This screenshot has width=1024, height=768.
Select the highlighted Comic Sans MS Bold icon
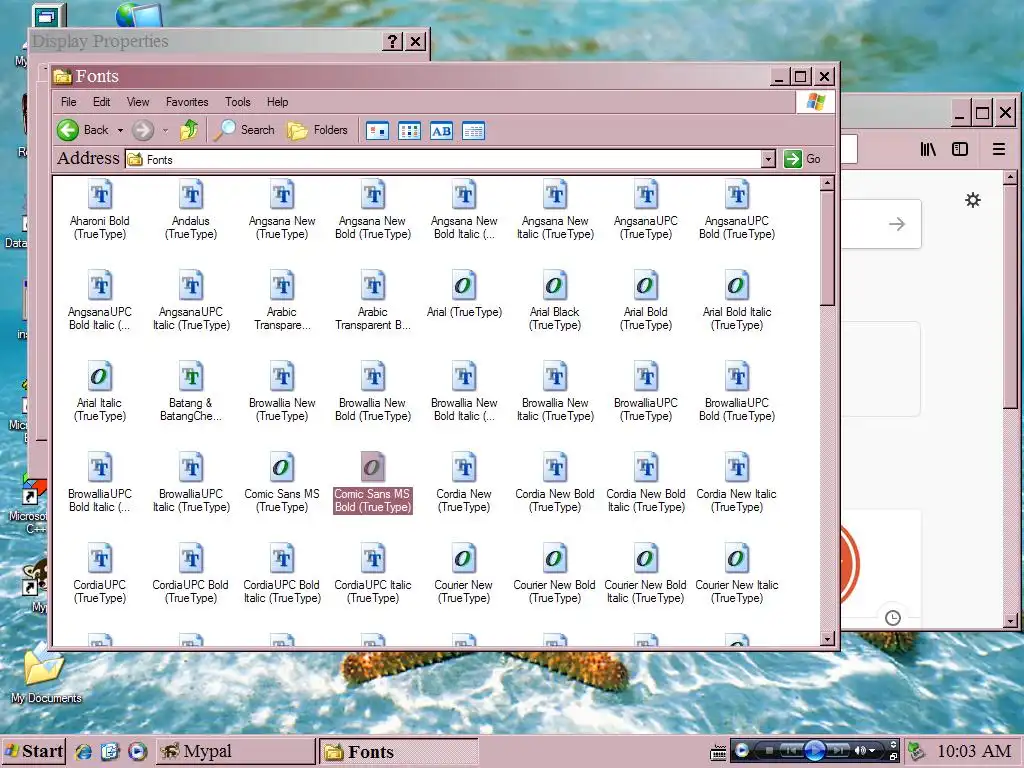click(373, 467)
